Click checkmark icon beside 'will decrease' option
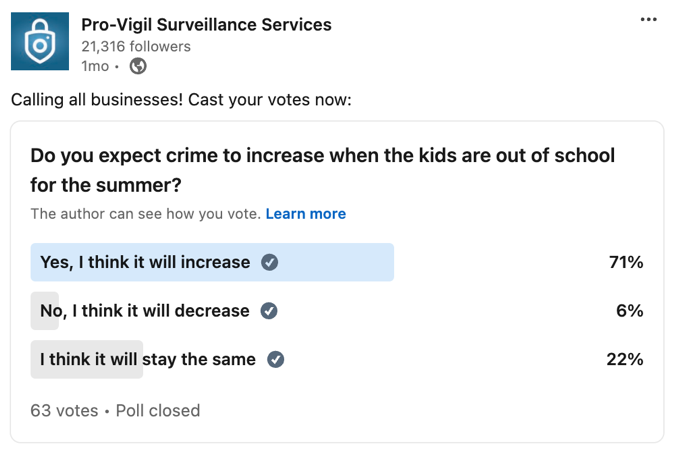 click(269, 311)
